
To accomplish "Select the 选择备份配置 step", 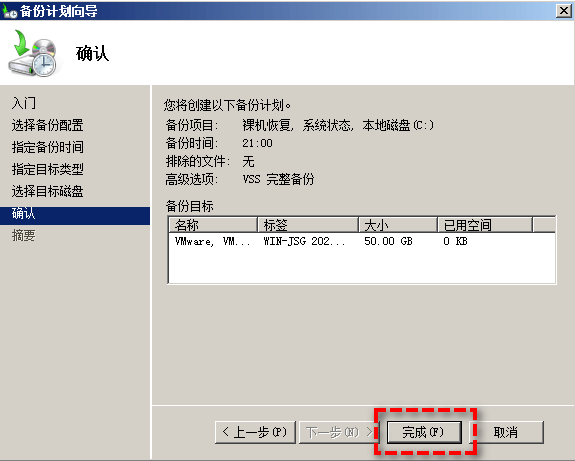I will click(47, 125).
